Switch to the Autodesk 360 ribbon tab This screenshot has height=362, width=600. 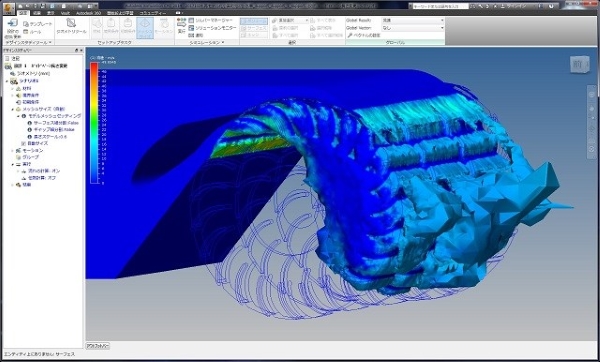(x=88, y=13)
